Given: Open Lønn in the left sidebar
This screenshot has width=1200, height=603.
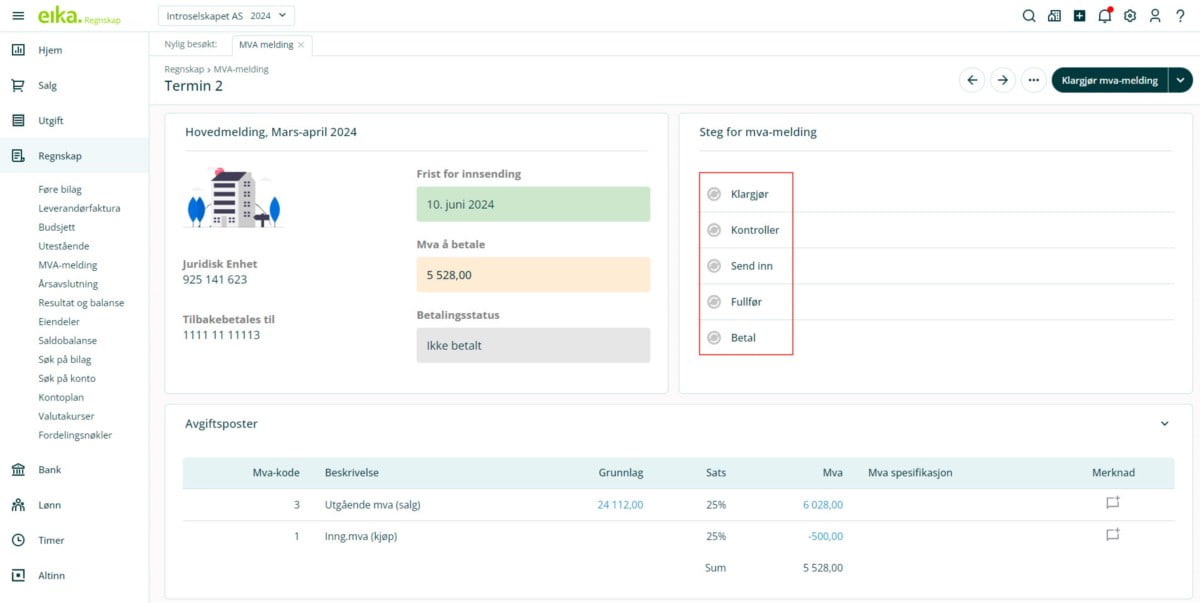Looking at the screenshot, I should 50,505.
